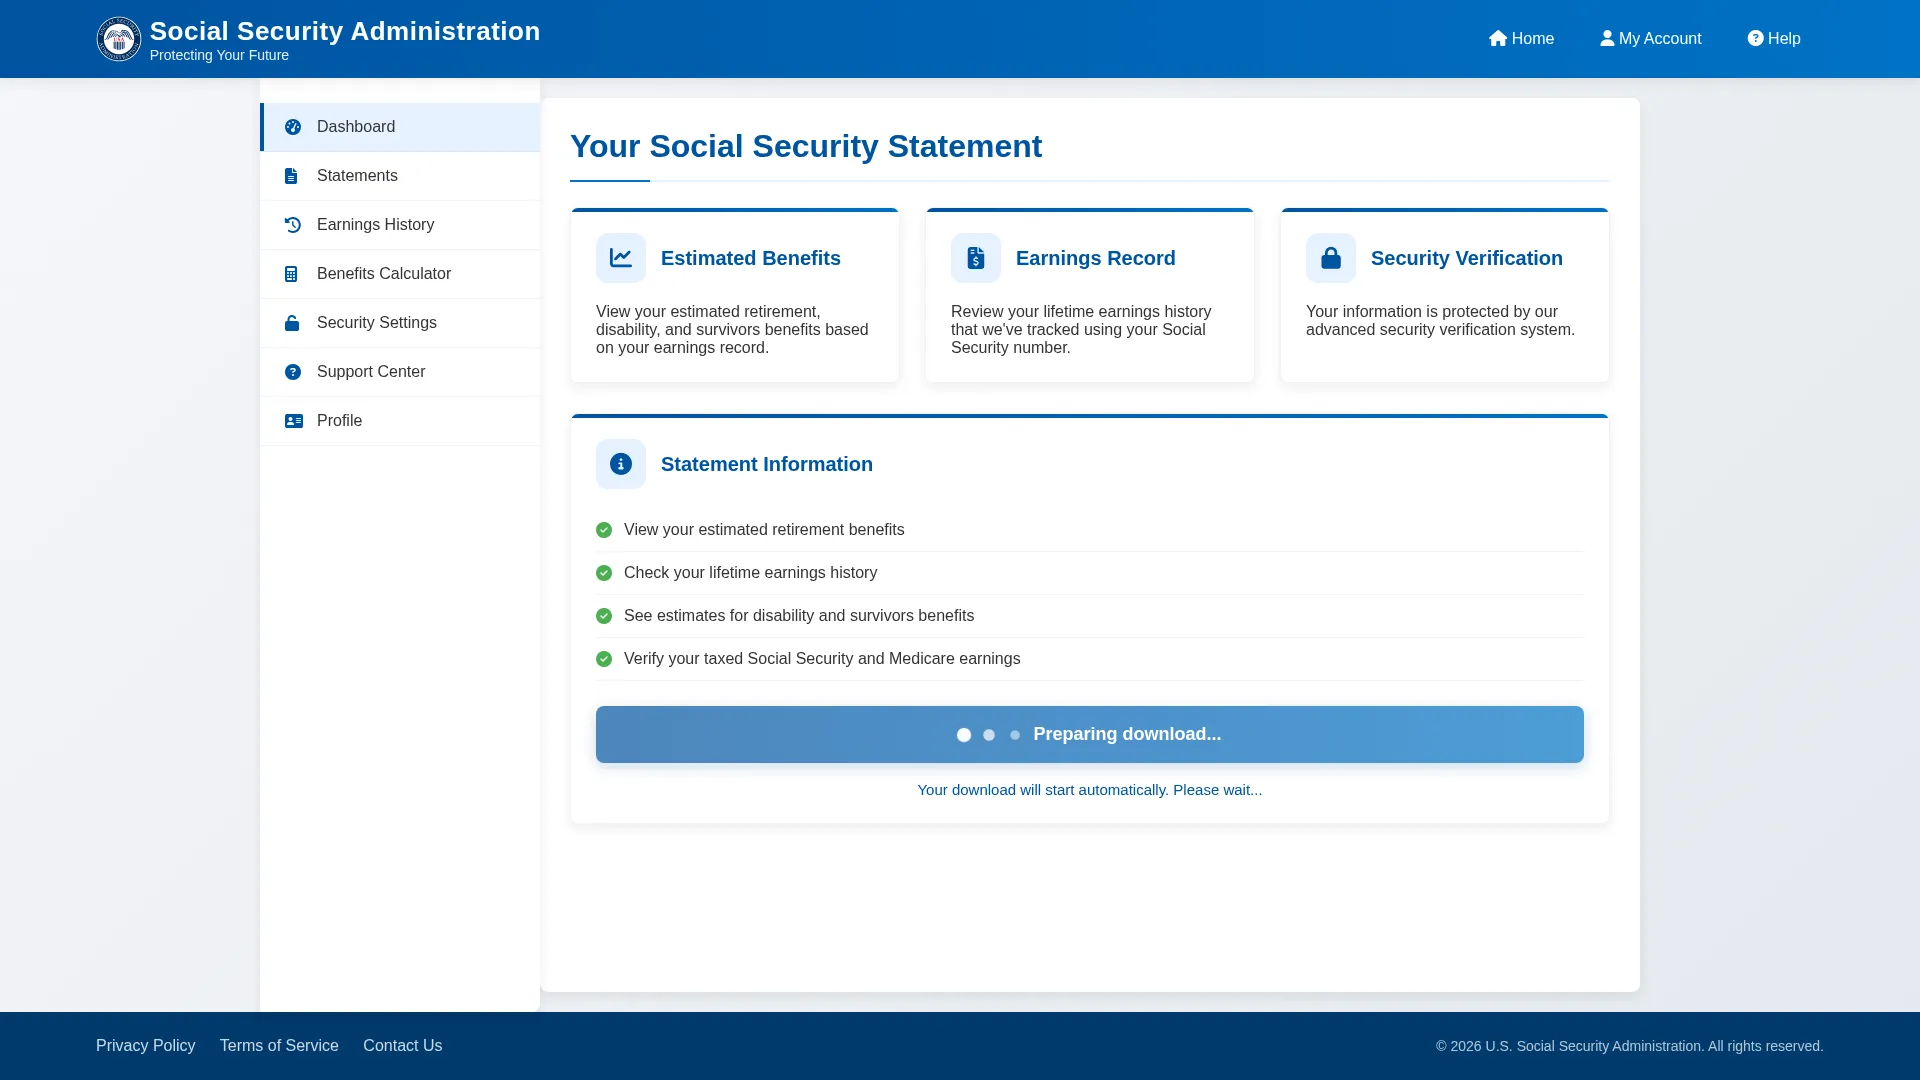Click the Profile ID card icon

(x=294, y=421)
